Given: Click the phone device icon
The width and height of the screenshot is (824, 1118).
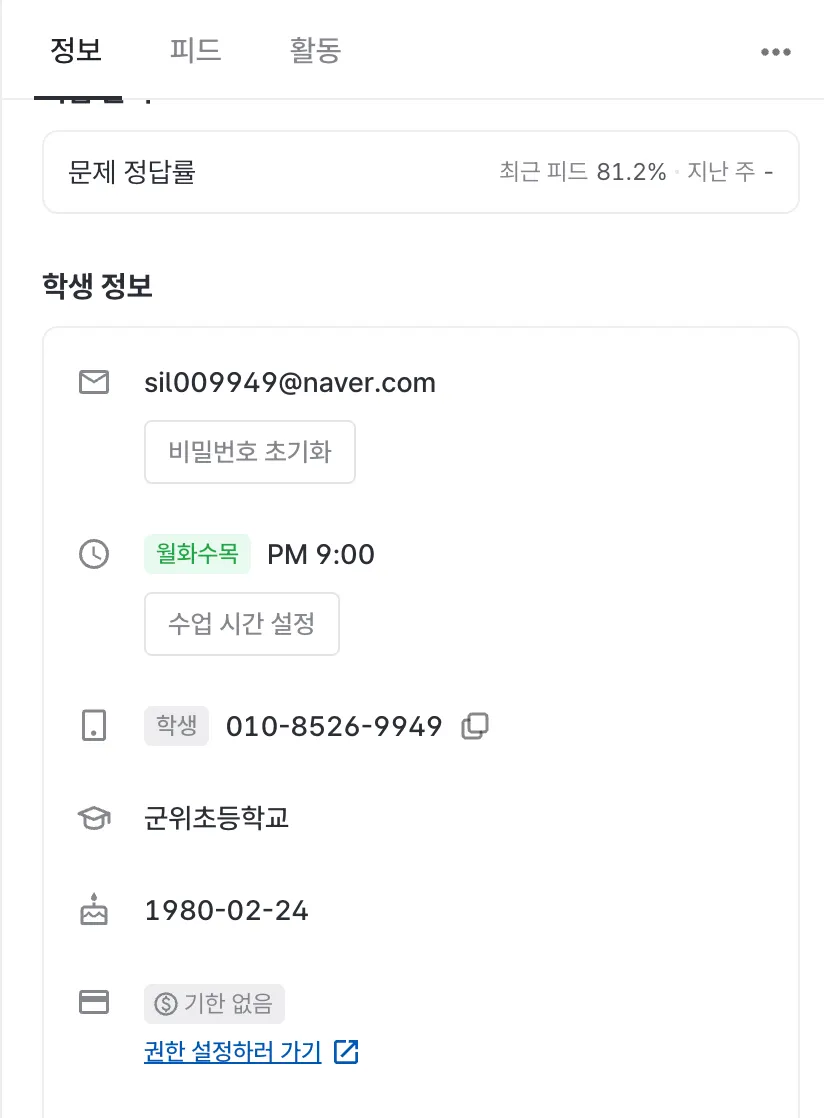Looking at the screenshot, I should 94,727.
